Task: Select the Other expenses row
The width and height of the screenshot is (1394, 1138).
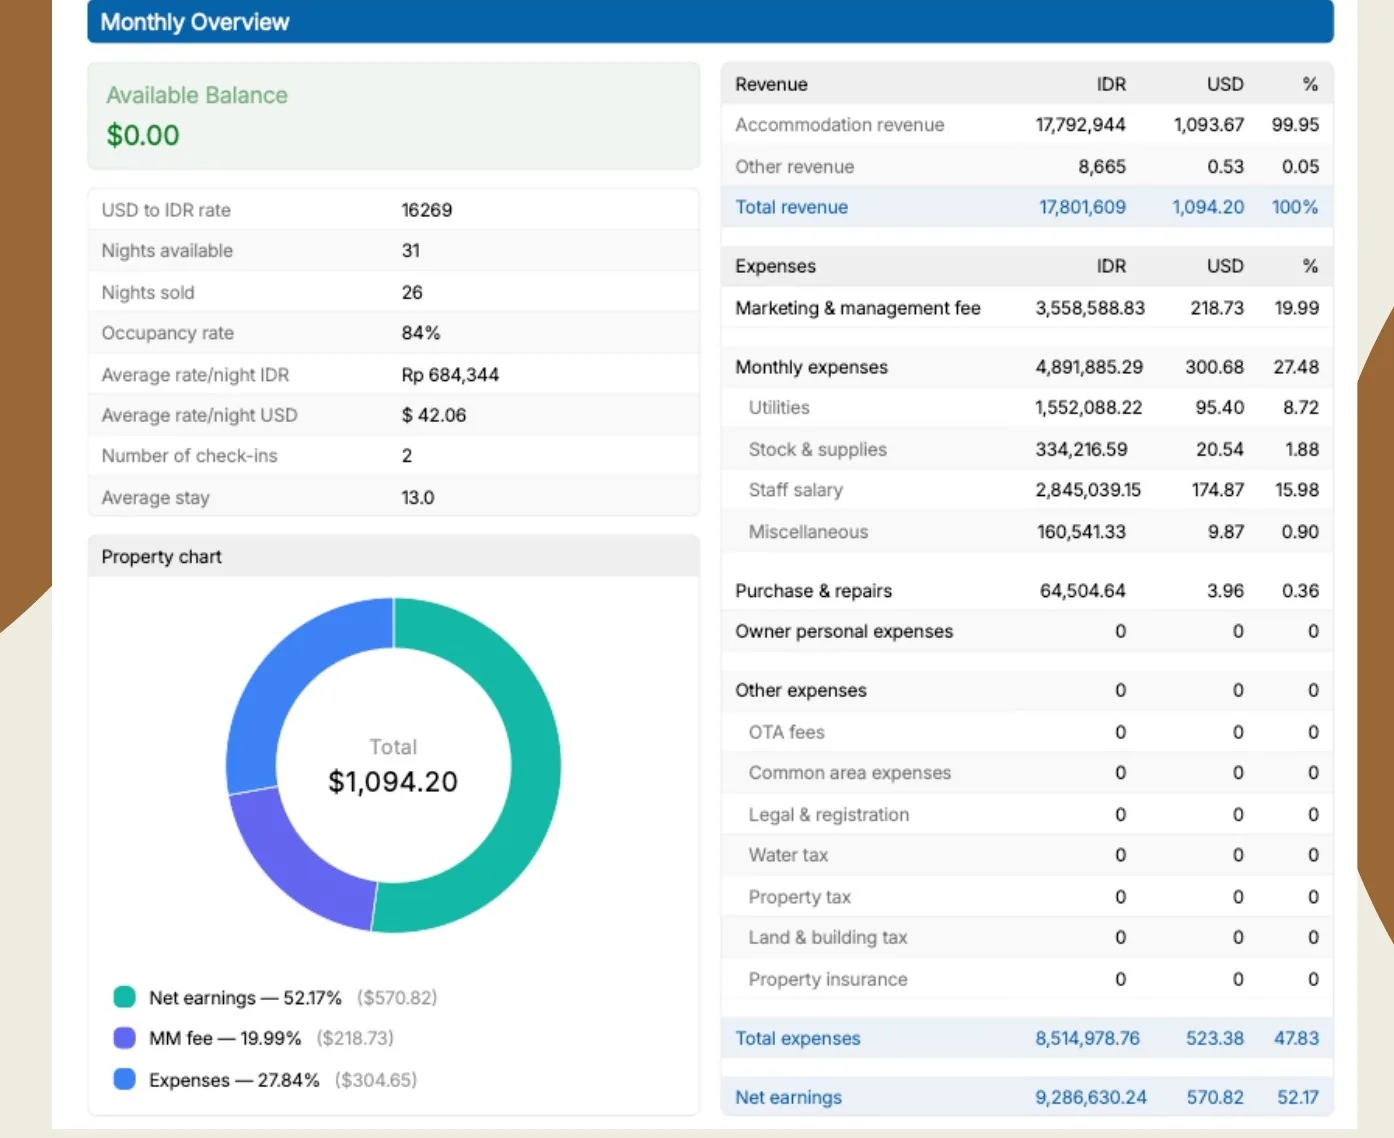Action: [1027, 690]
